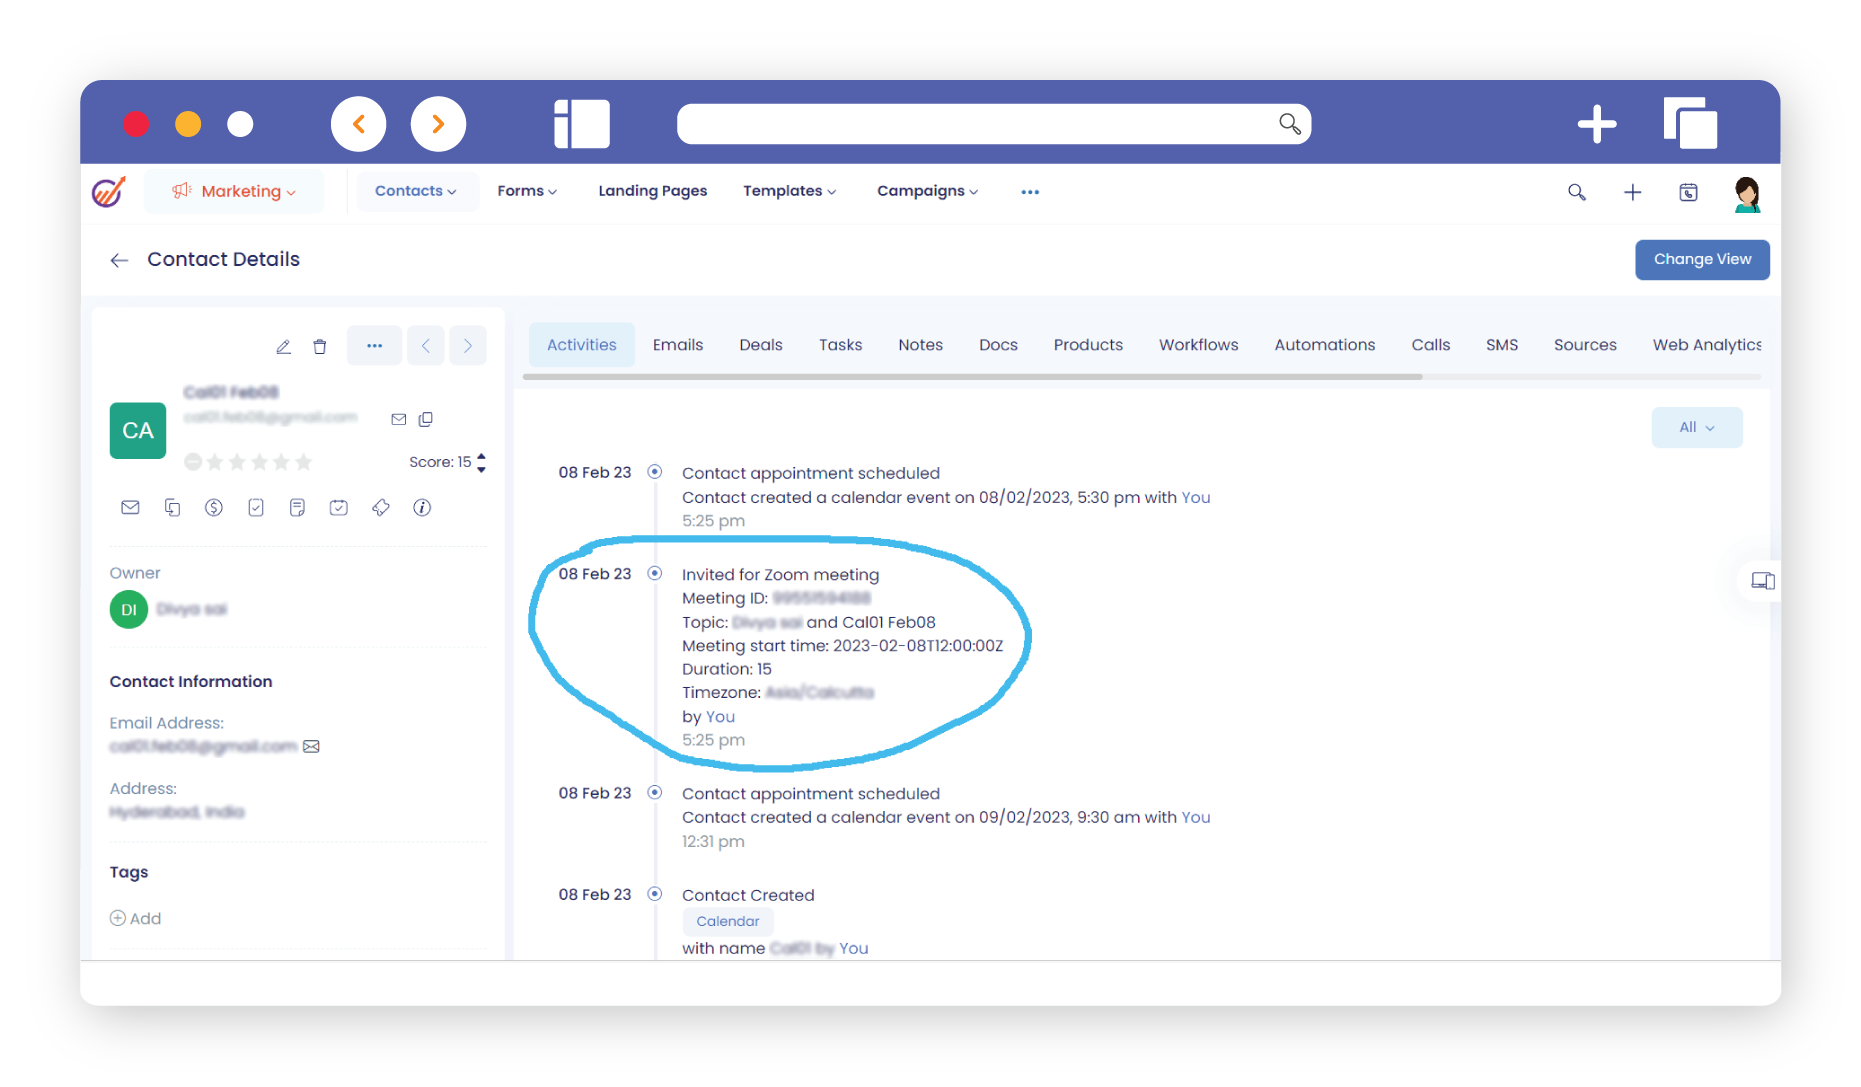Set the first star in contact rating

click(x=215, y=462)
